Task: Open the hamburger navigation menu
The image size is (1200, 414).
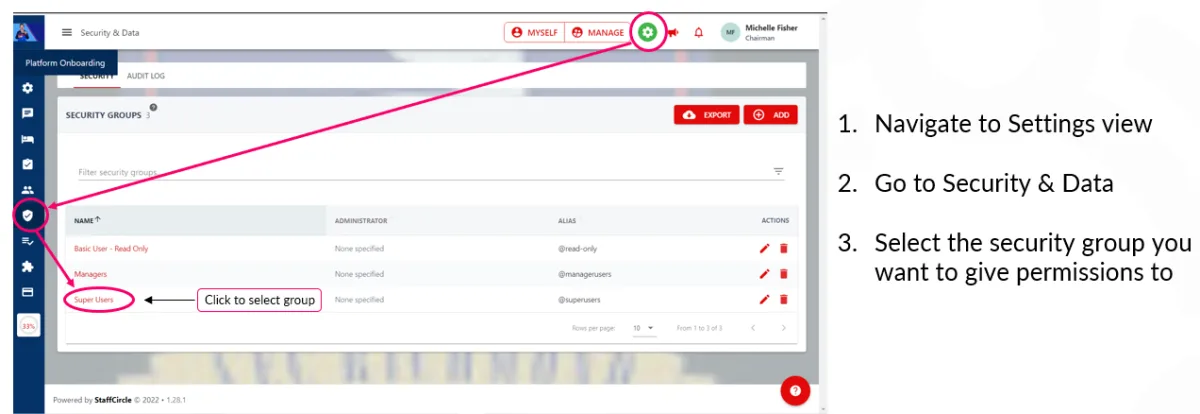Action: click(67, 32)
